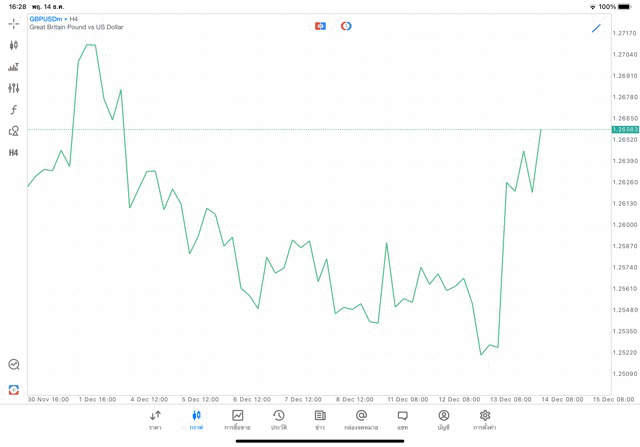Open chart settings sliders icon
The width and height of the screenshot is (640, 447).
click(x=14, y=88)
